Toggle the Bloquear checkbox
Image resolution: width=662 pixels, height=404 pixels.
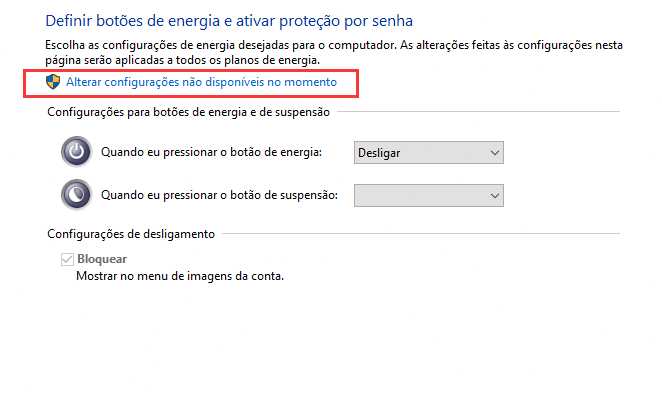point(67,259)
